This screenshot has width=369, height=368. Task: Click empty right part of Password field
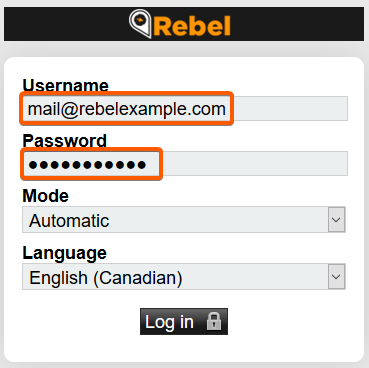255,163
